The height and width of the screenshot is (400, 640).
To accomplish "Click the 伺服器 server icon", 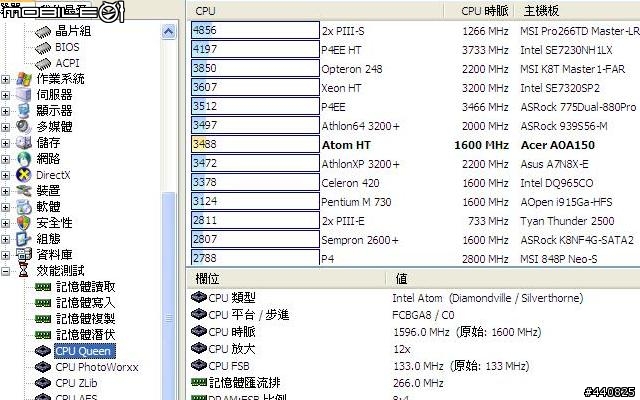I will point(24,95).
